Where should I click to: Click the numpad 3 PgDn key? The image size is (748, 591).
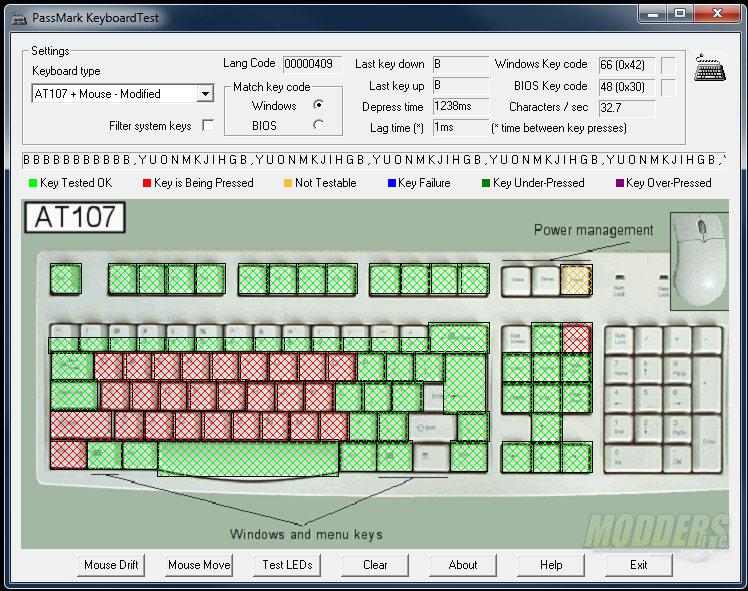tap(677, 429)
